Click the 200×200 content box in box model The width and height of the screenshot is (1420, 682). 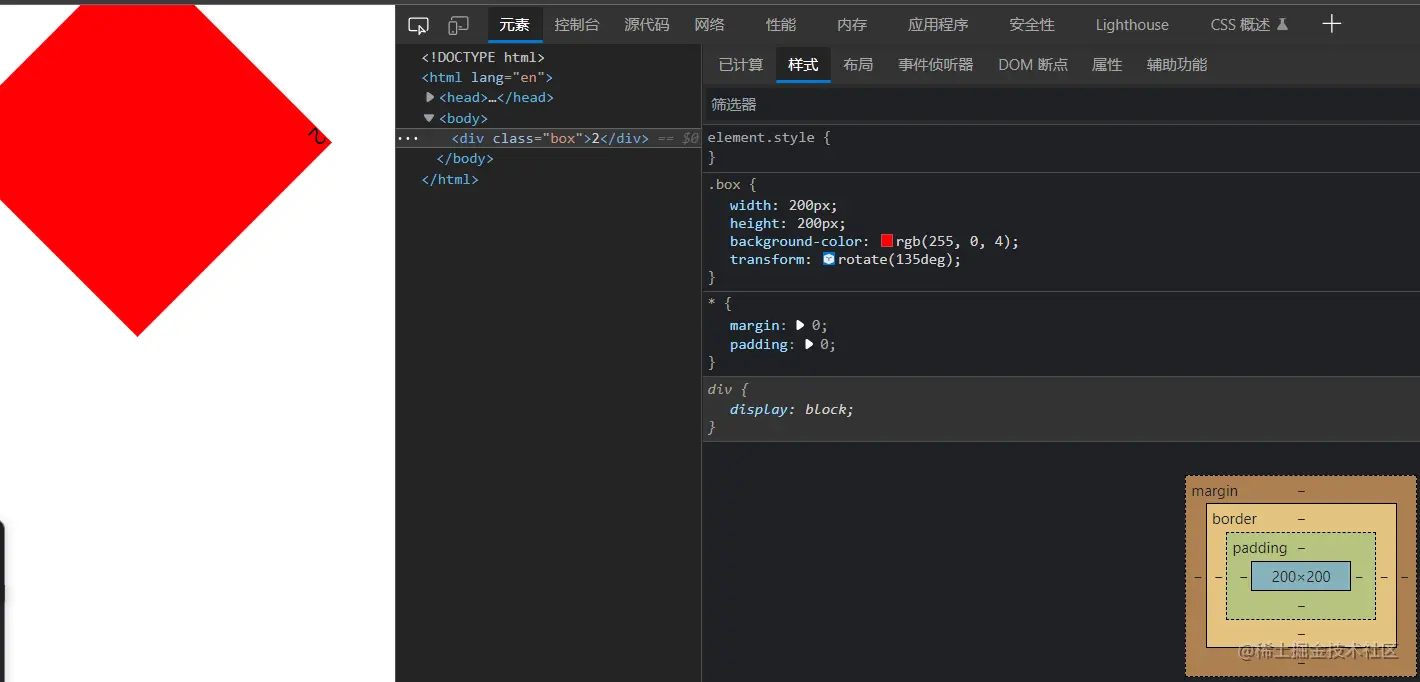click(x=1301, y=576)
